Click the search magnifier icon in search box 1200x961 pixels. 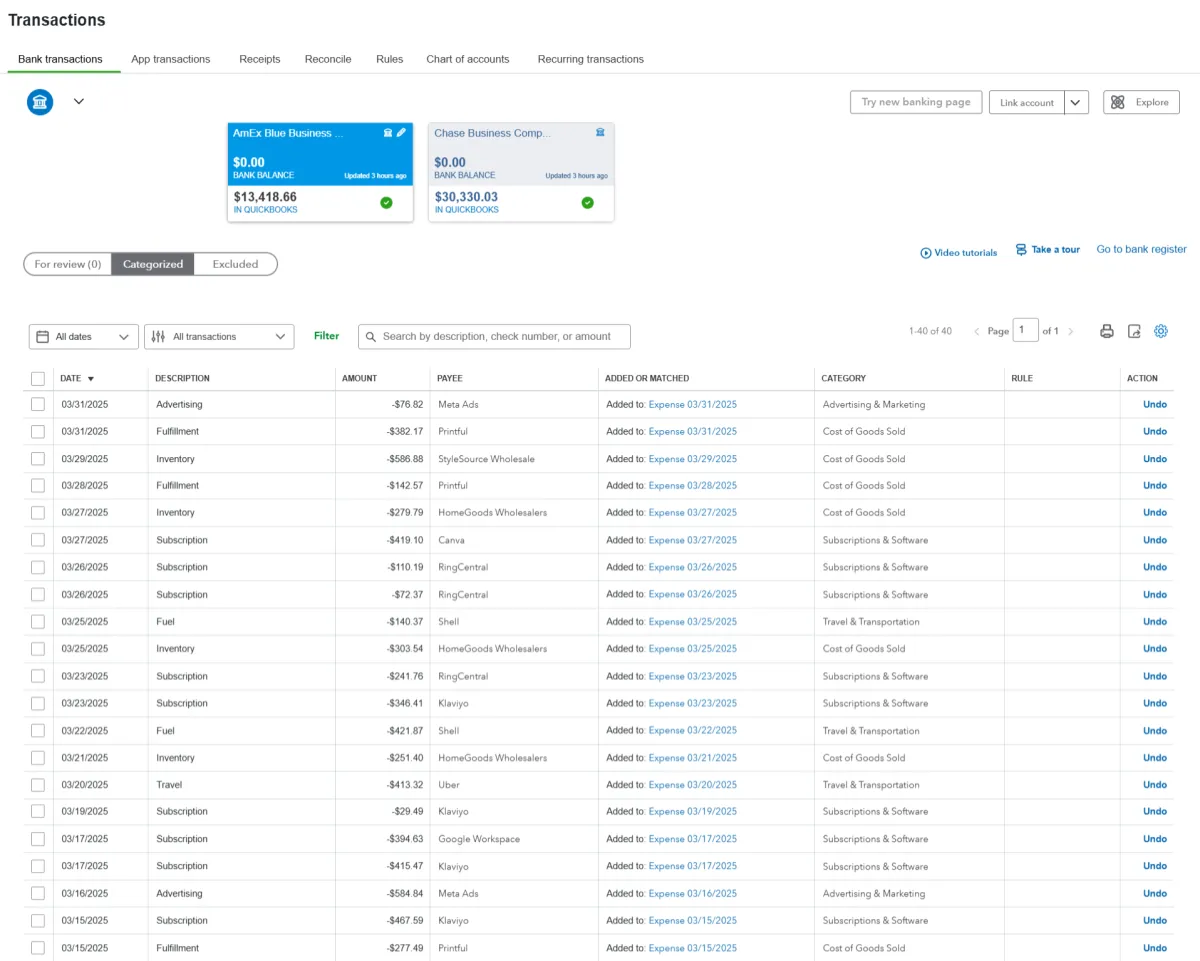click(x=370, y=337)
